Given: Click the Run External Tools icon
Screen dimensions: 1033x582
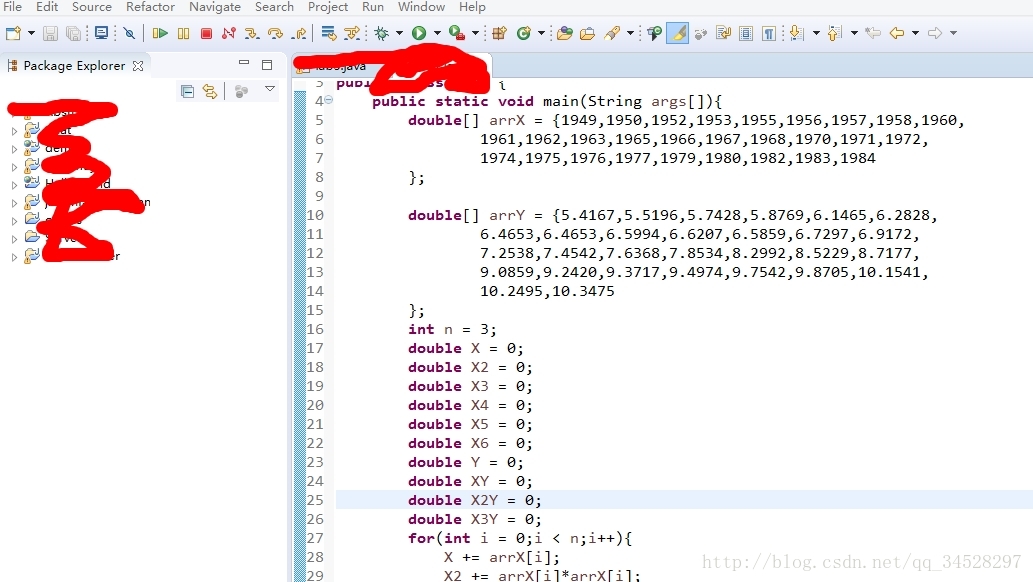Looking at the screenshot, I should tap(457, 33).
